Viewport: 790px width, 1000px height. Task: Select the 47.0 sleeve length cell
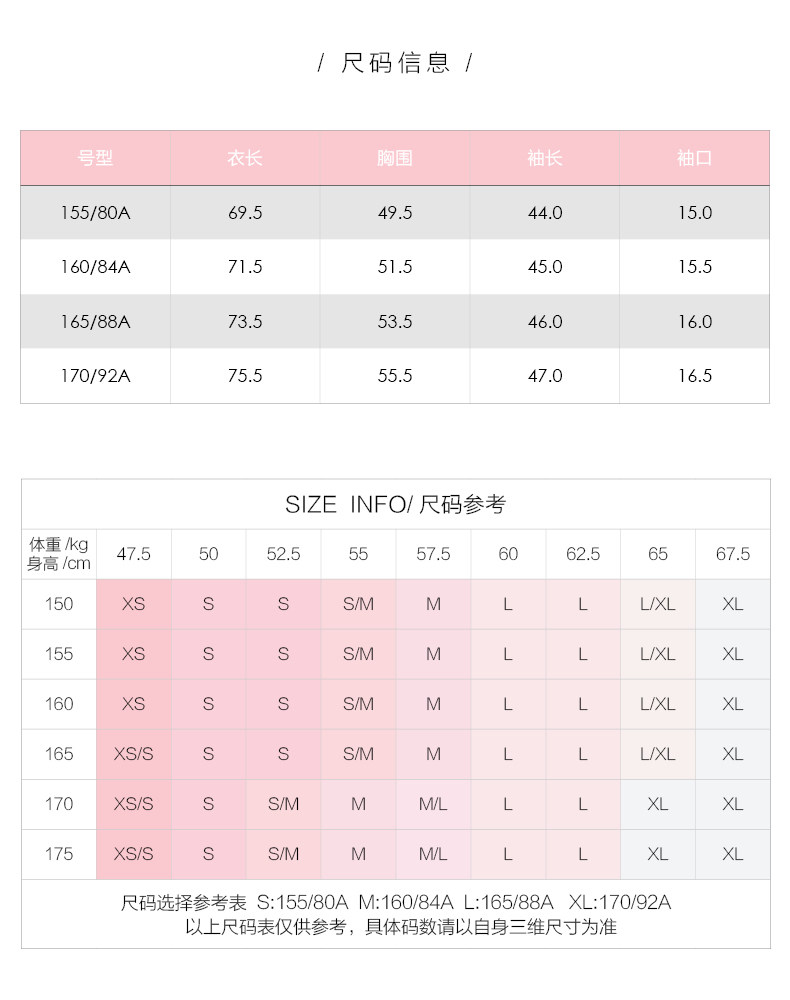pos(545,376)
